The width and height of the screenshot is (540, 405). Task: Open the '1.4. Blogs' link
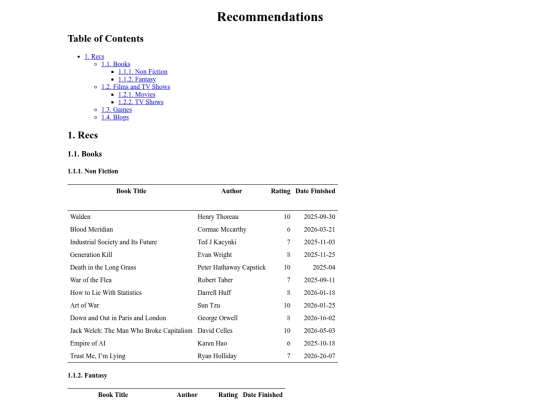pyautogui.click(x=115, y=117)
